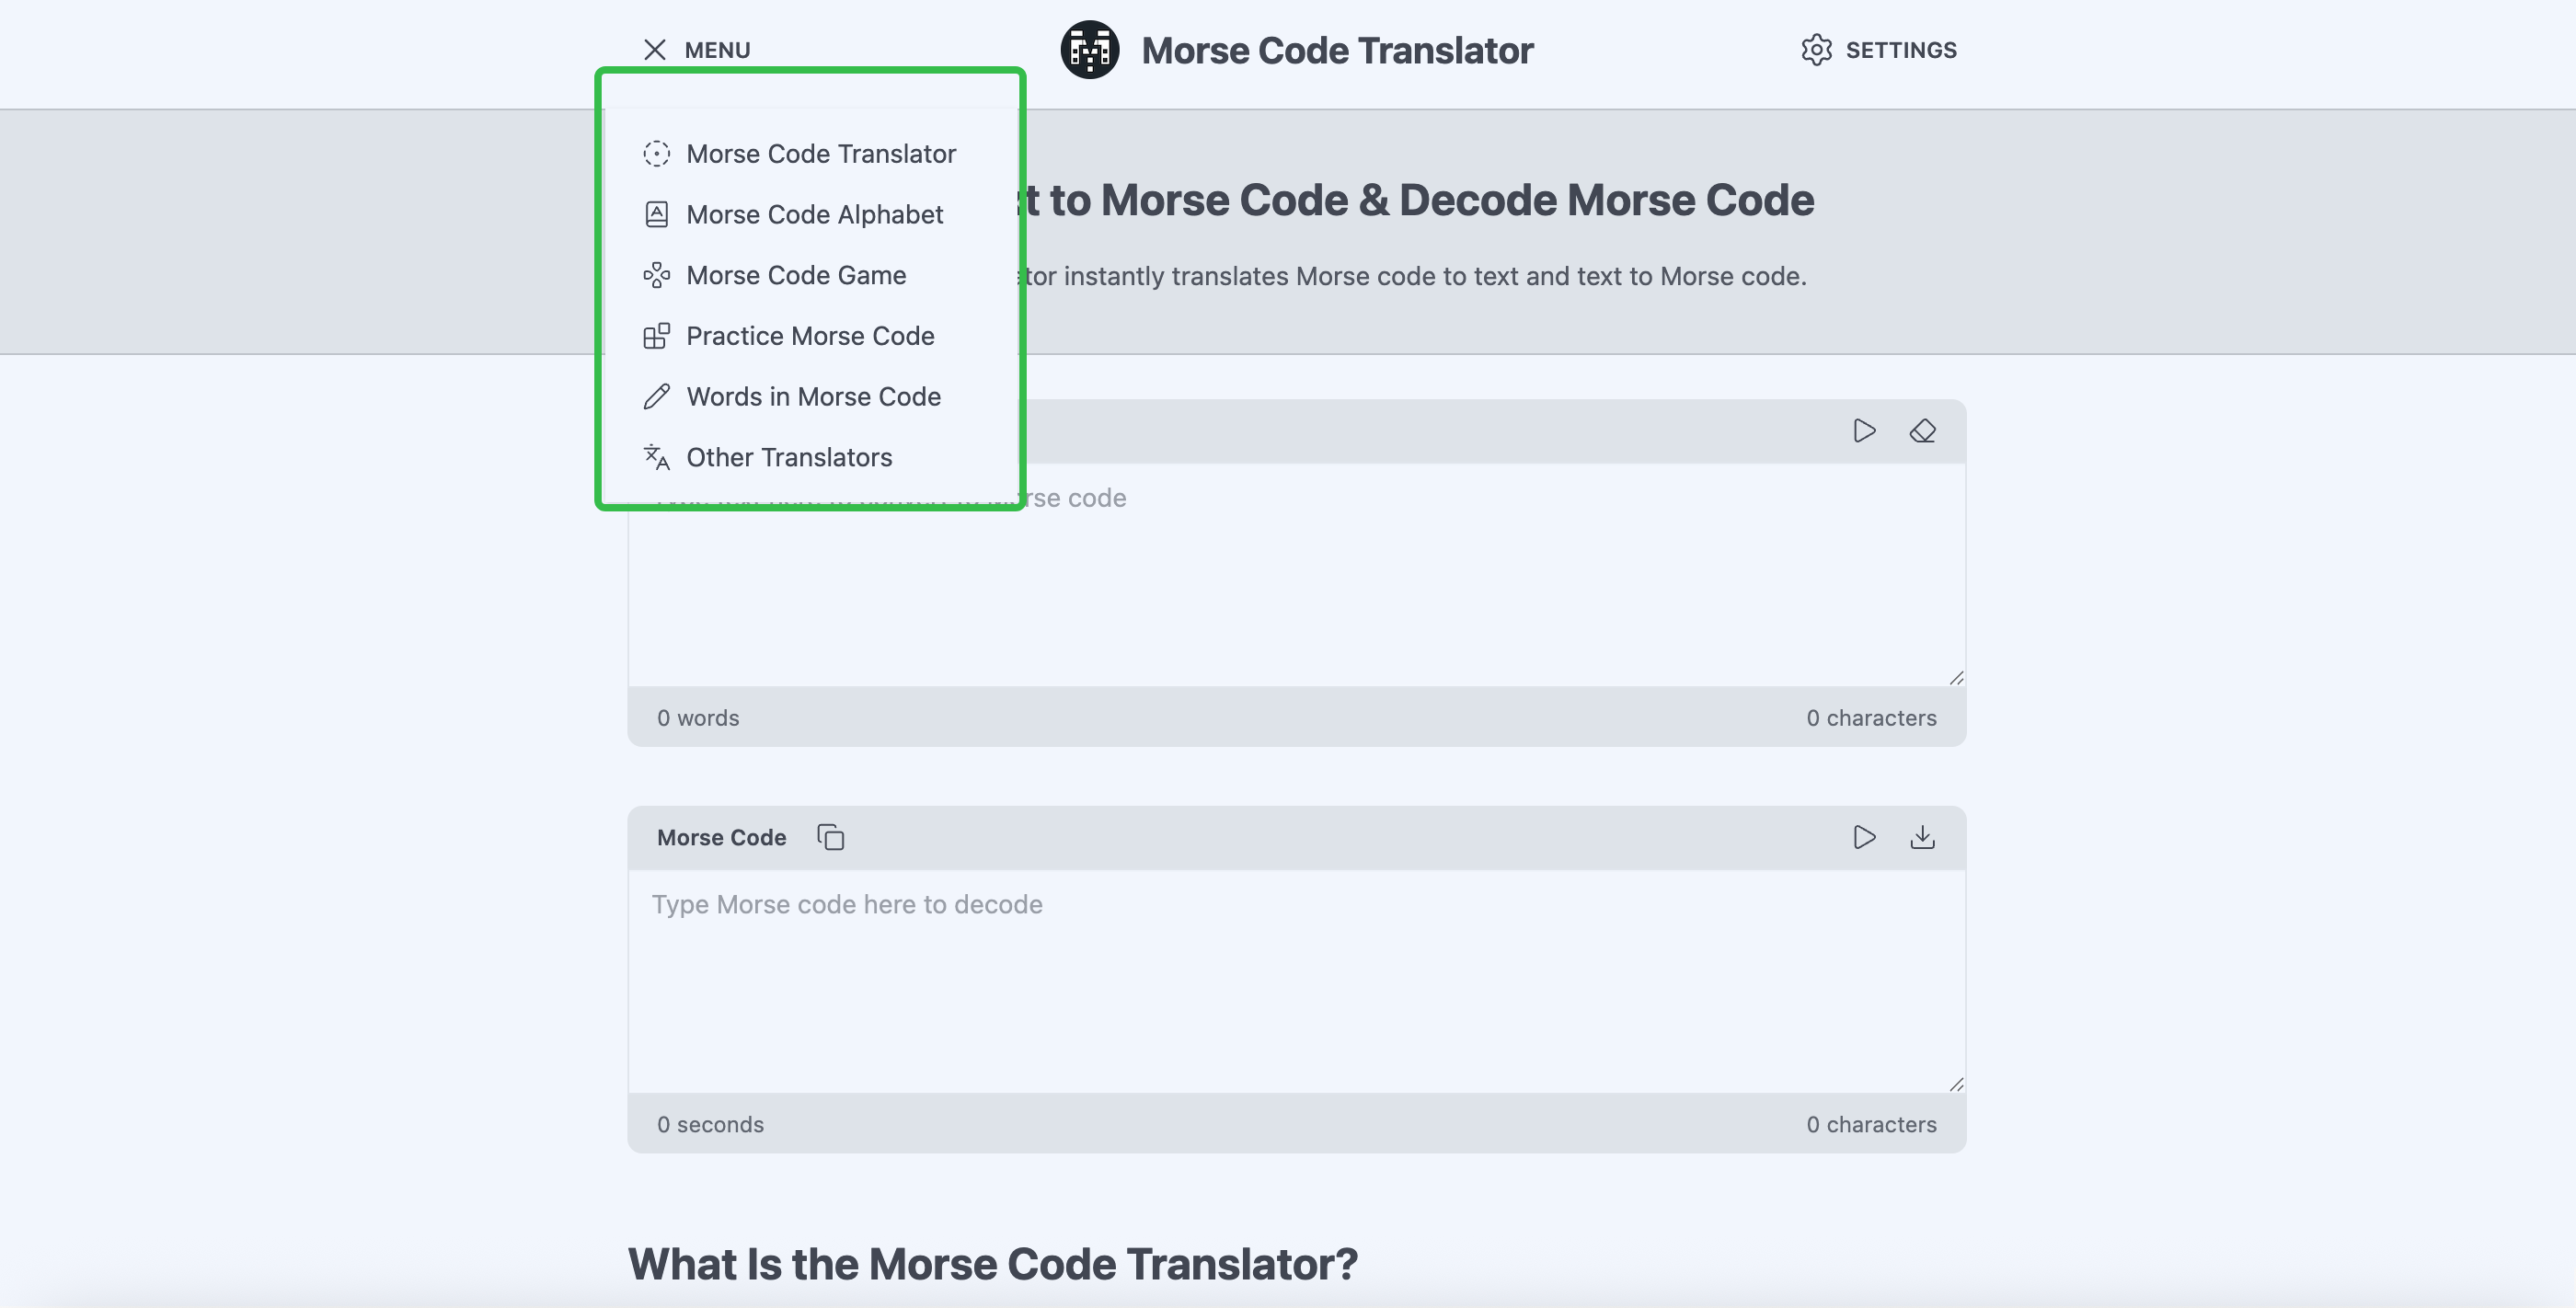Image resolution: width=2576 pixels, height=1308 pixels.
Task: Open settings via the gear icon
Action: tap(1816, 50)
